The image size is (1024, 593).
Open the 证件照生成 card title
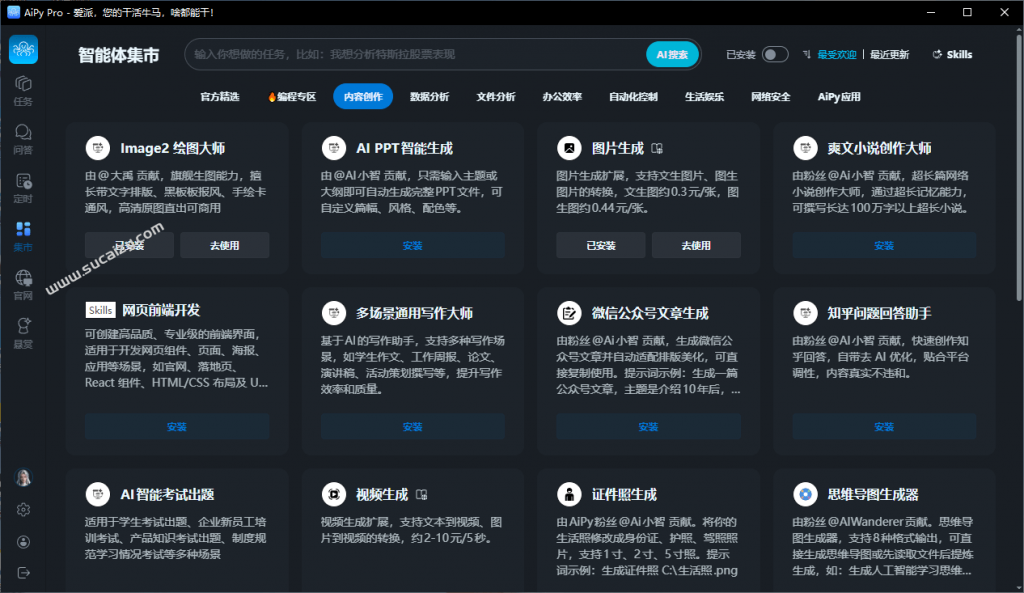coord(624,494)
